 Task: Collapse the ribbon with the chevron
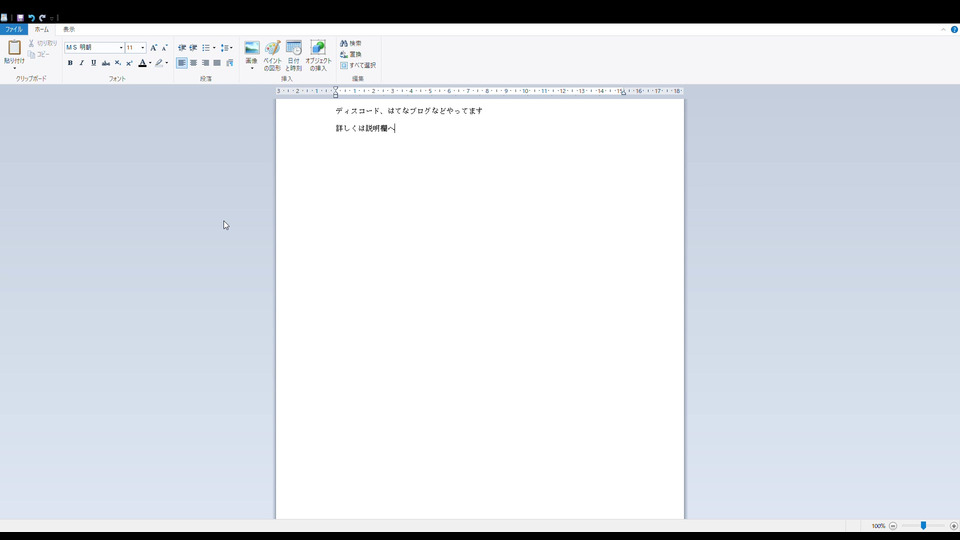(943, 29)
